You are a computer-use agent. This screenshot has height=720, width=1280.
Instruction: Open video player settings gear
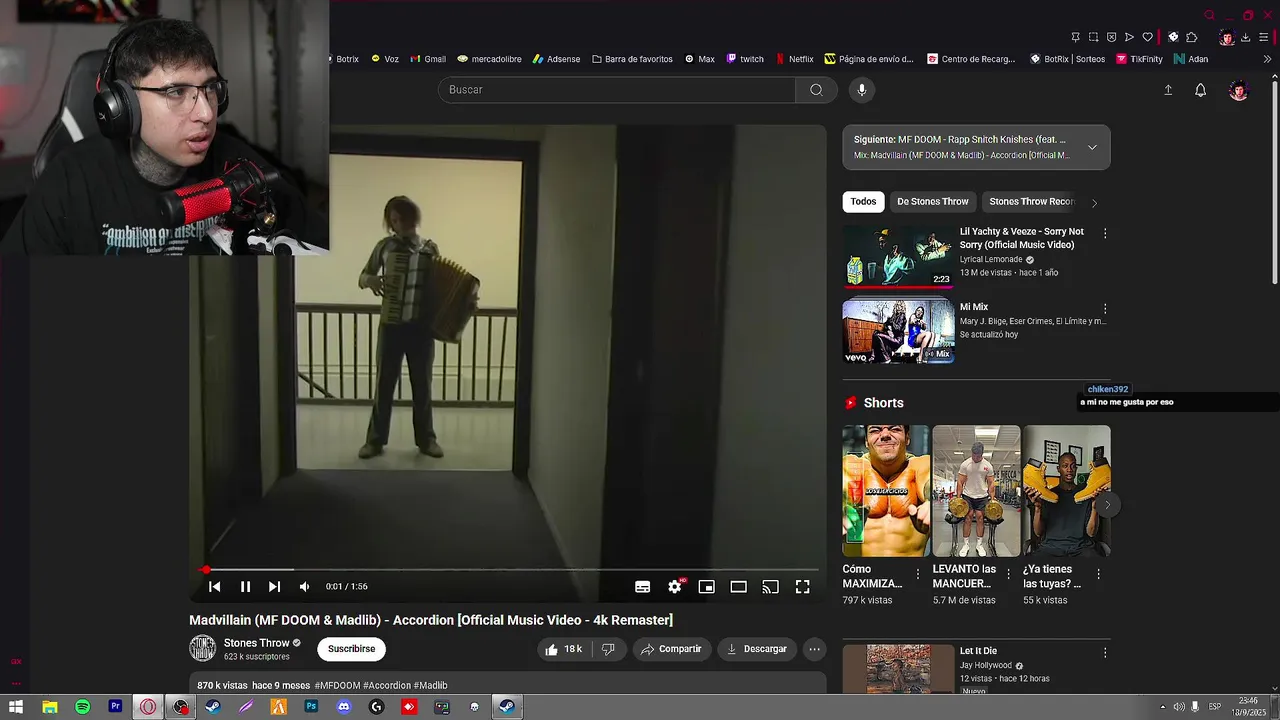coord(675,587)
